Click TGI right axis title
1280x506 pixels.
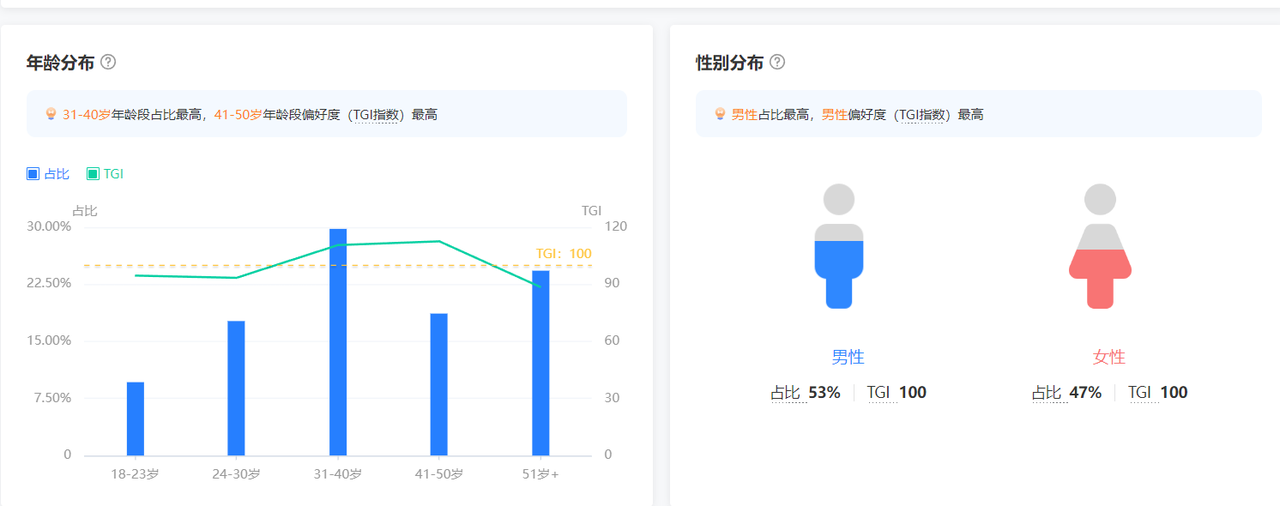coord(592,210)
